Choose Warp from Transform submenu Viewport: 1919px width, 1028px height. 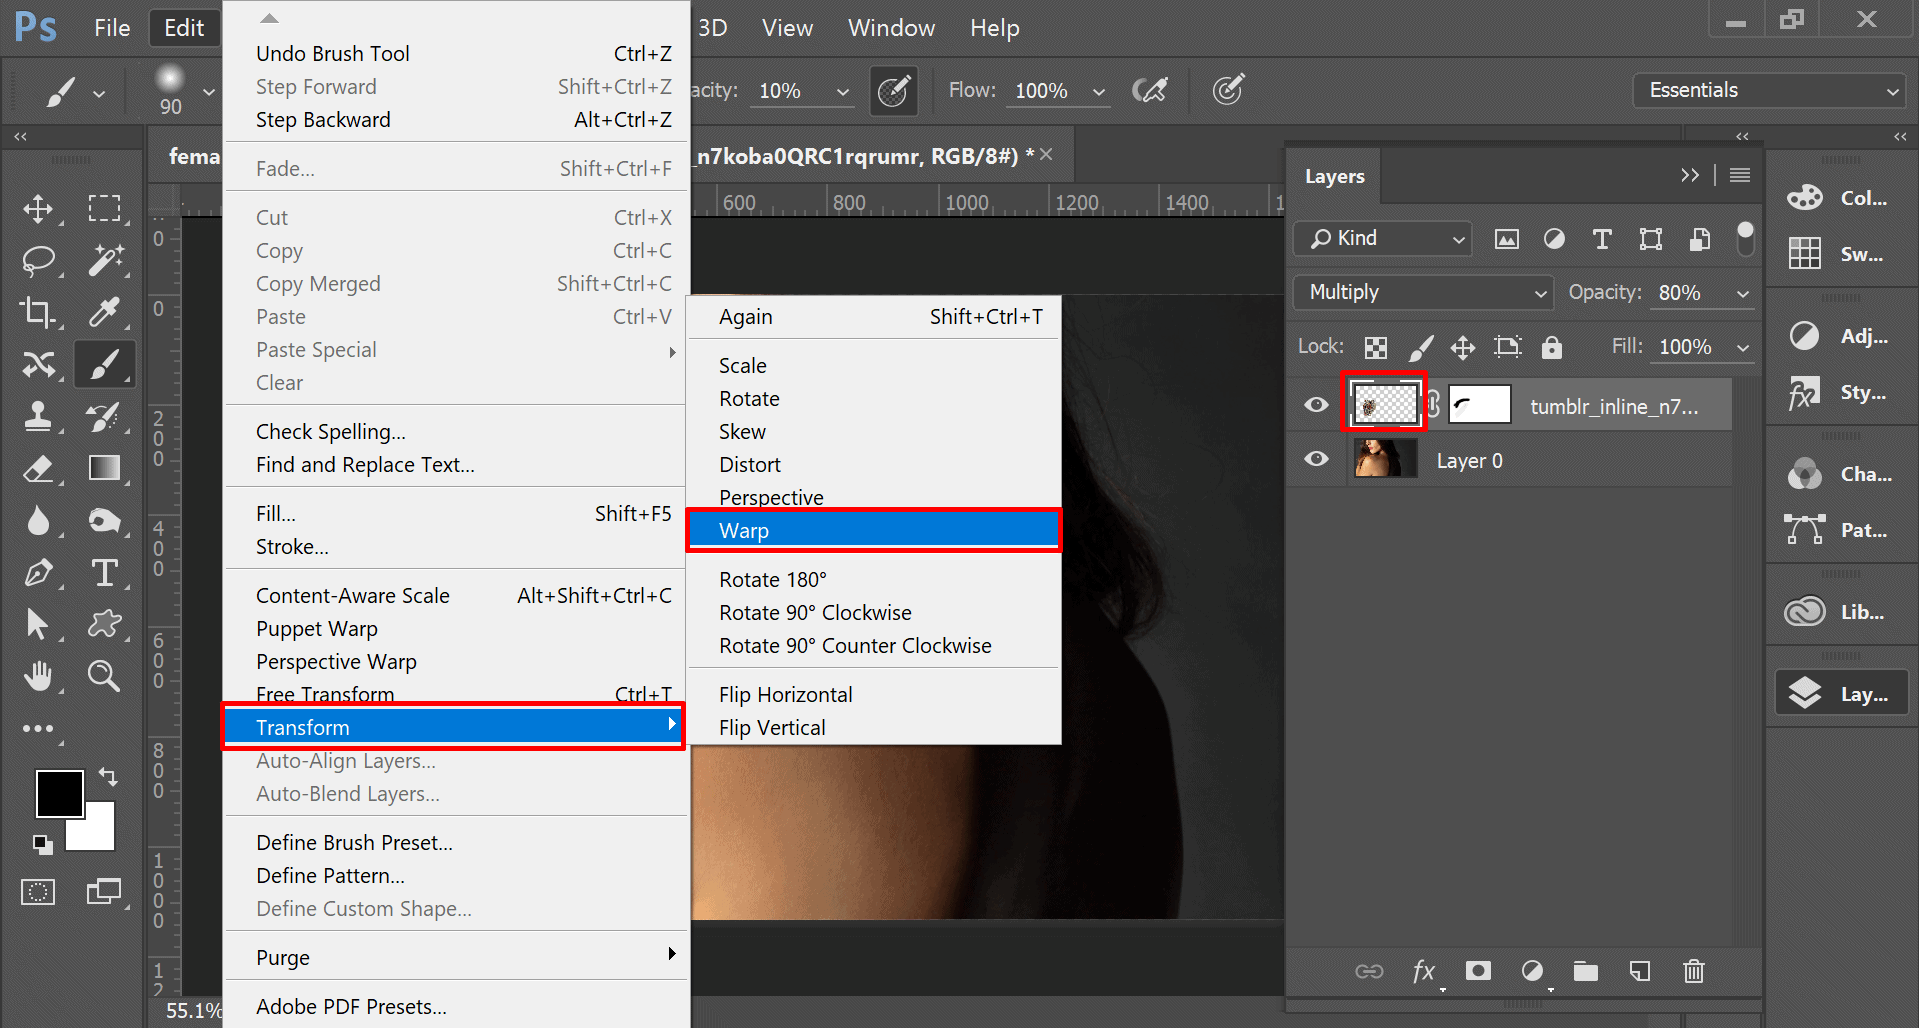pyautogui.click(x=873, y=530)
